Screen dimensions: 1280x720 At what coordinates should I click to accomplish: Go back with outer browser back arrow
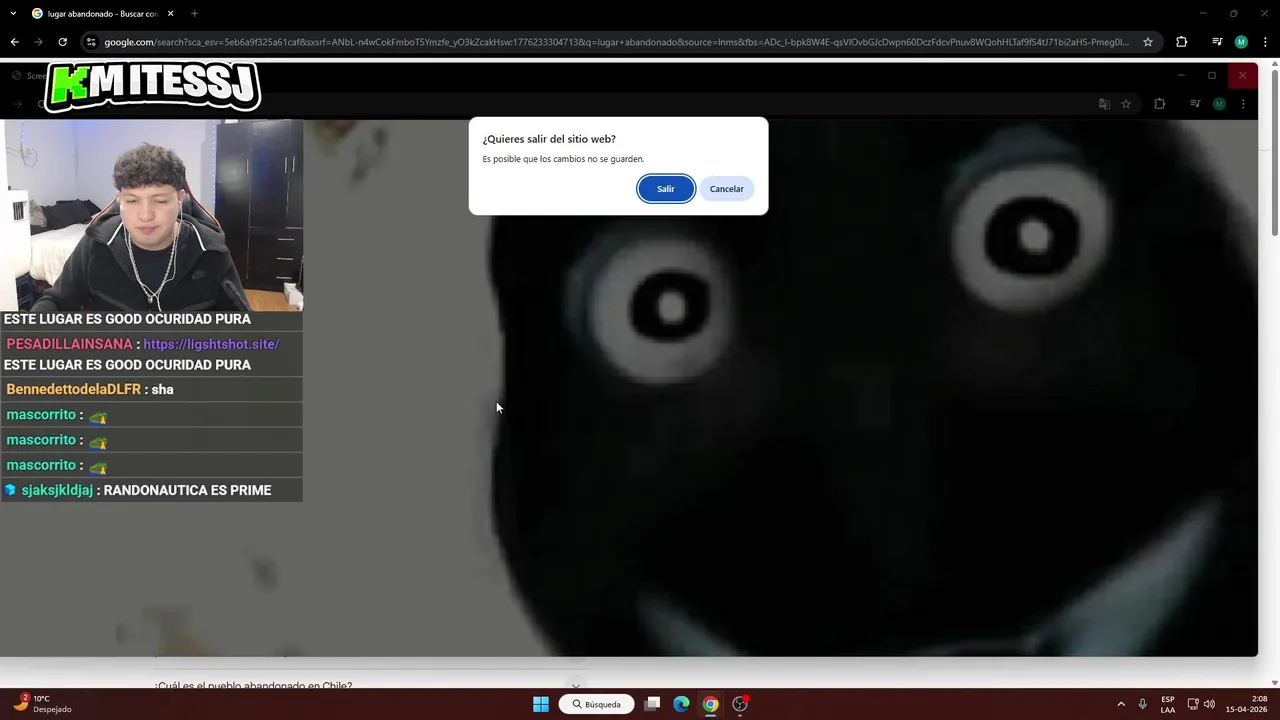click(14, 42)
